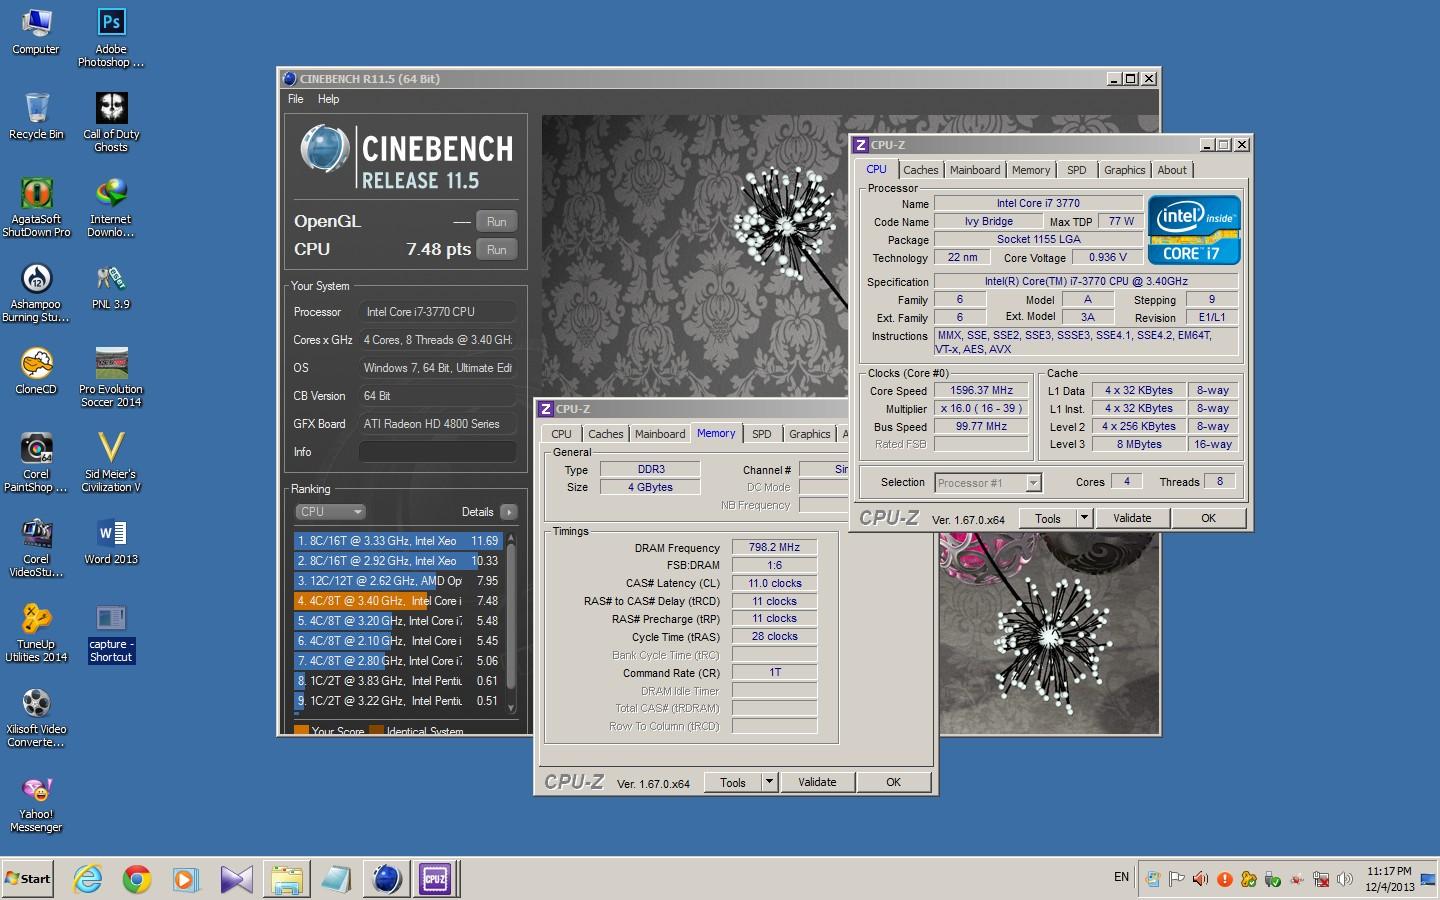The width and height of the screenshot is (1440, 900).
Task: Click Validate in rear CPU-Z window
Action: [817, 782]
